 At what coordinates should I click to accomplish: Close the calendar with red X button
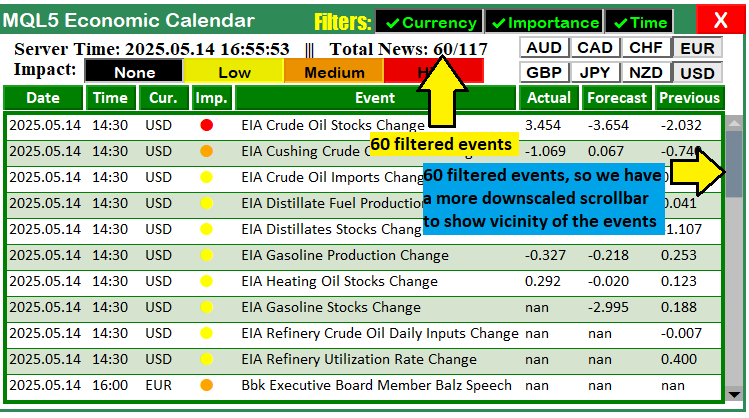(x=720, y=20)
